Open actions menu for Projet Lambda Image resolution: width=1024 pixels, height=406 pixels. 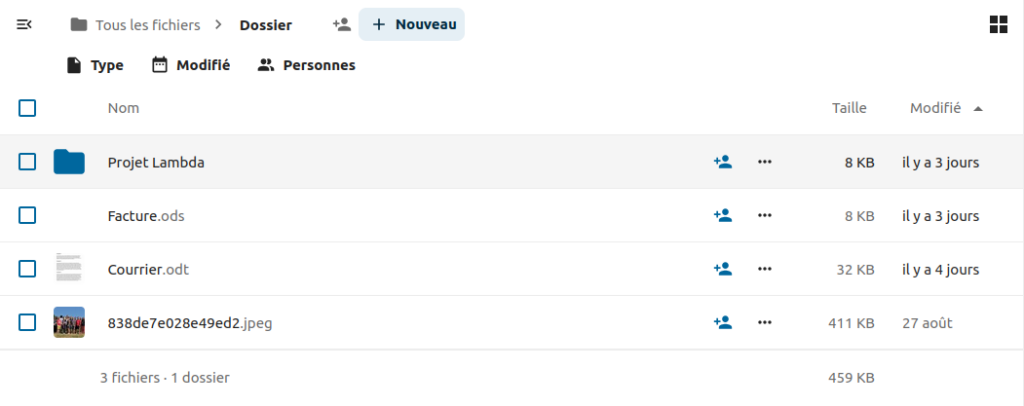765,162
